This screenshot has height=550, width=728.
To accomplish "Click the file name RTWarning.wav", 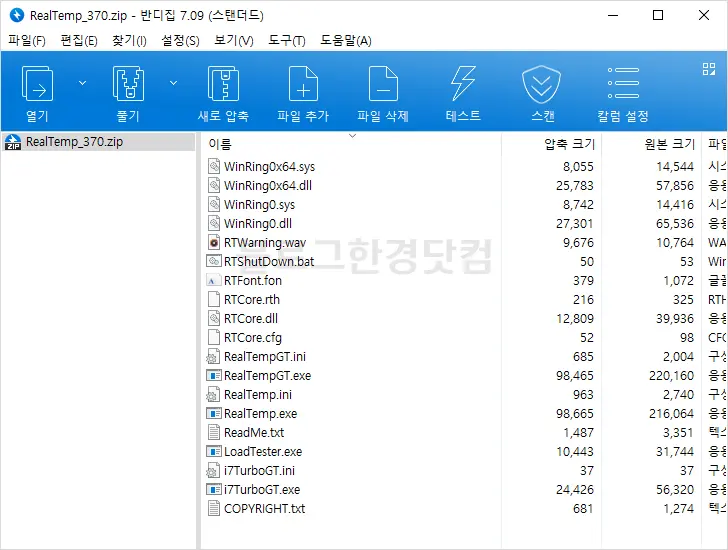I will click(265, 243).
